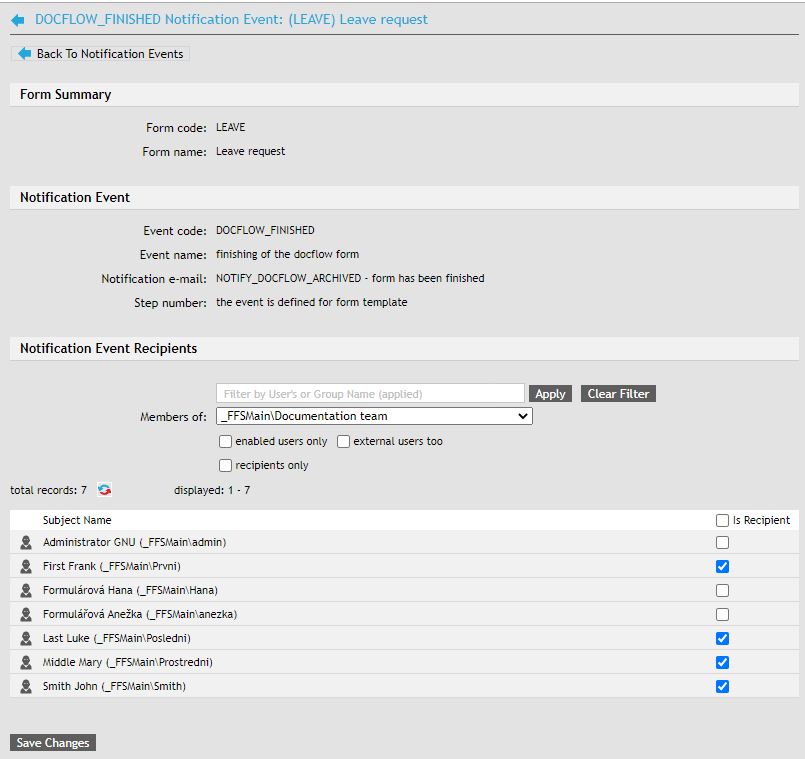
Task: Click user icon beside Middle Mary
Action: point(26,663)
